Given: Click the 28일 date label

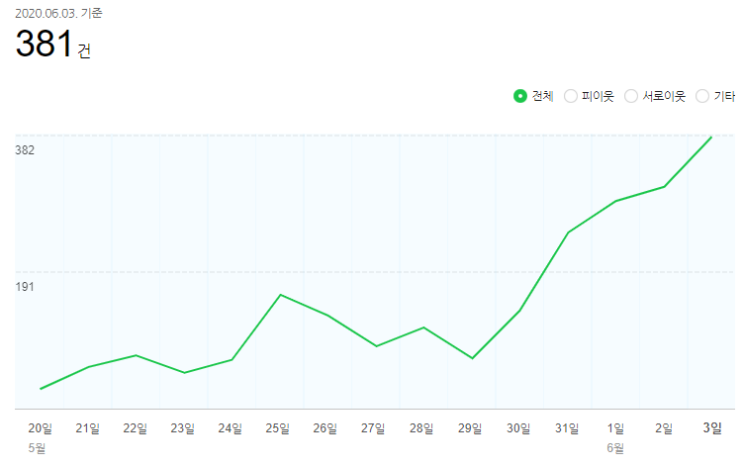Looking at the screenshot, I should 421,428.
